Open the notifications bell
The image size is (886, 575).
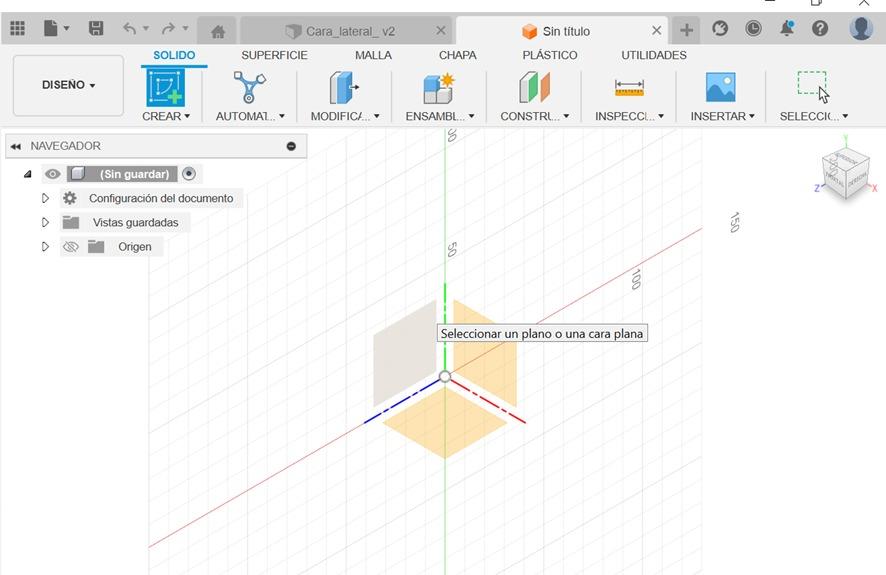pos(787,28)
